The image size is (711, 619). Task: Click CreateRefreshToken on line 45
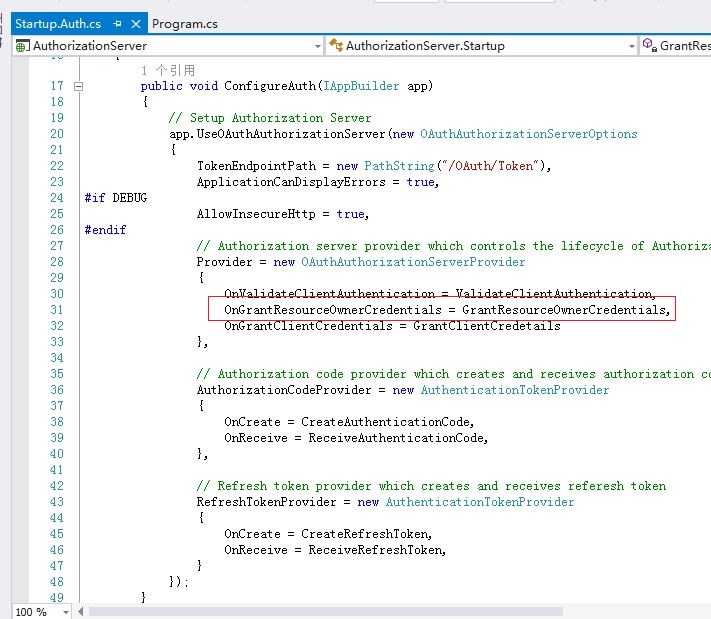364,534
